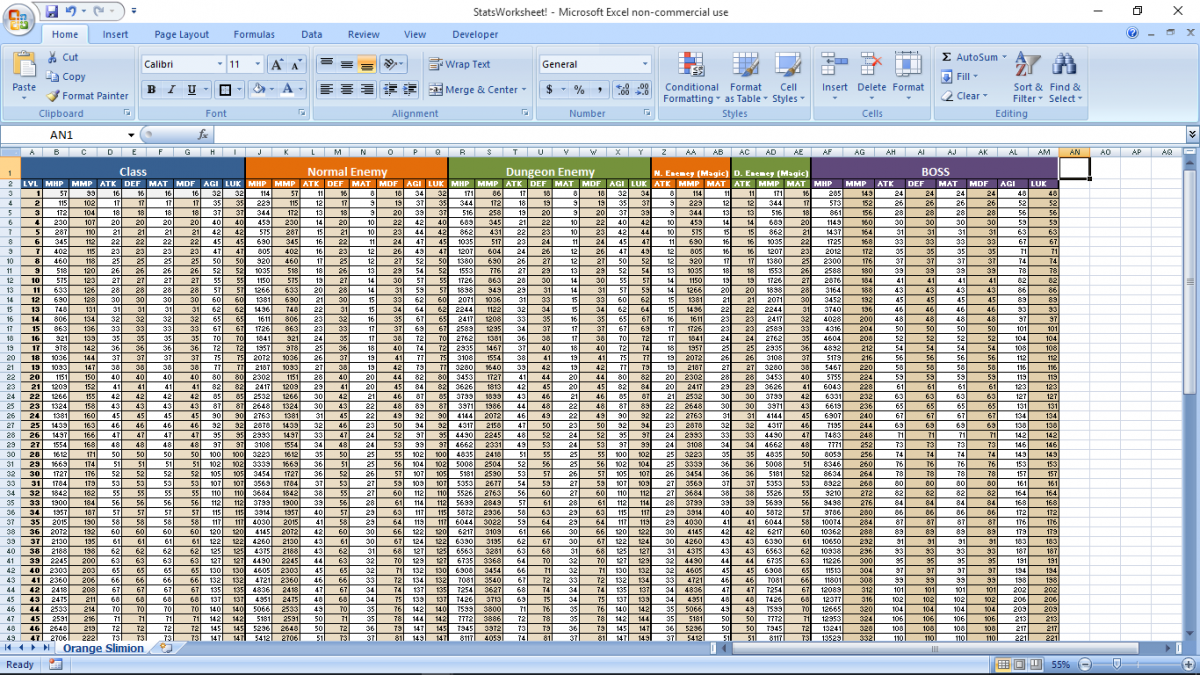Toggle Bottom Align vertical alignment
This screenshot has height=675, width=1200.
coord(367,64)
